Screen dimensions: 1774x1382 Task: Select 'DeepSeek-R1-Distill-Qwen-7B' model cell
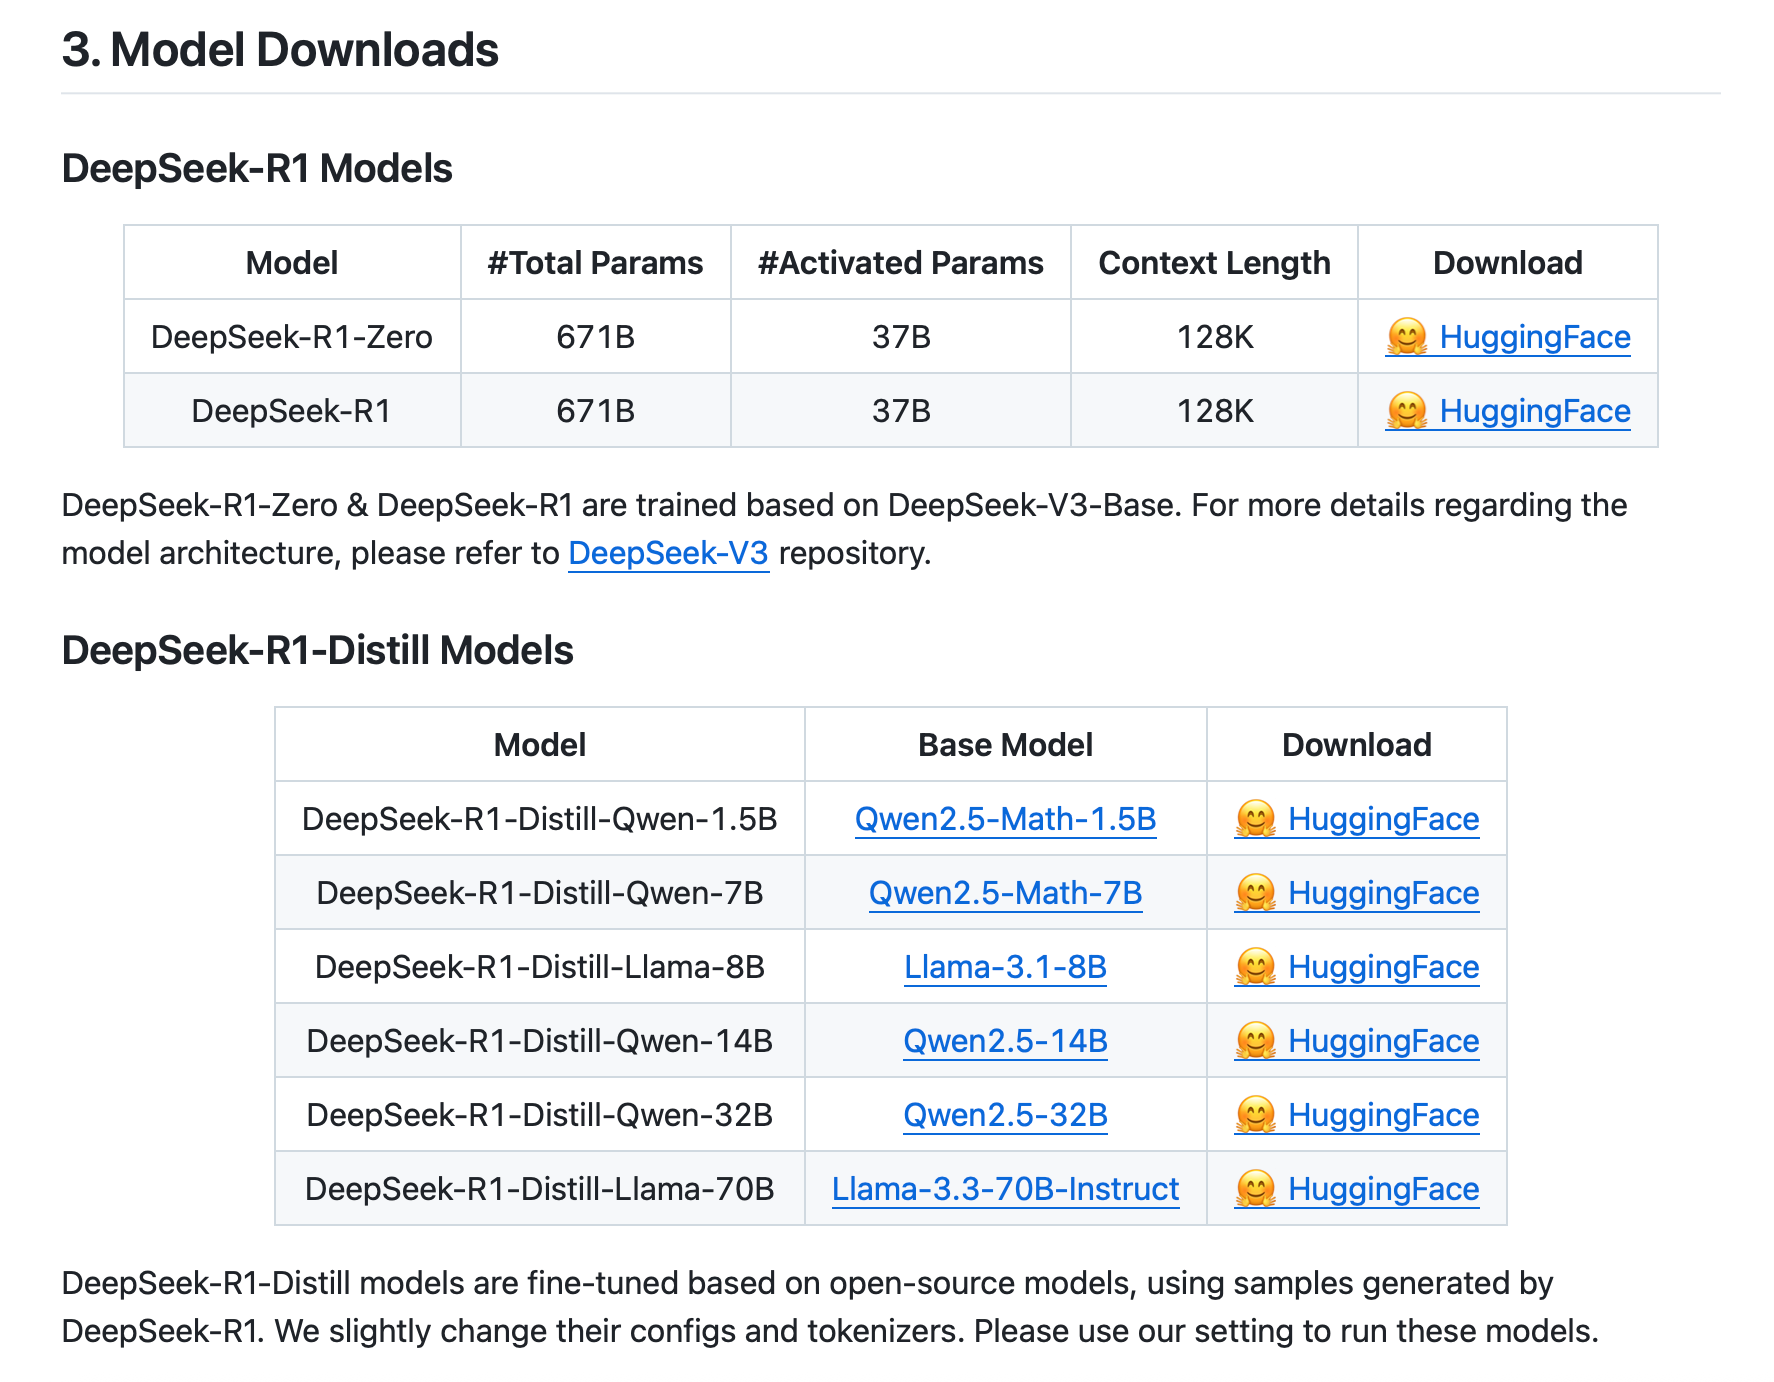point(540,893)
